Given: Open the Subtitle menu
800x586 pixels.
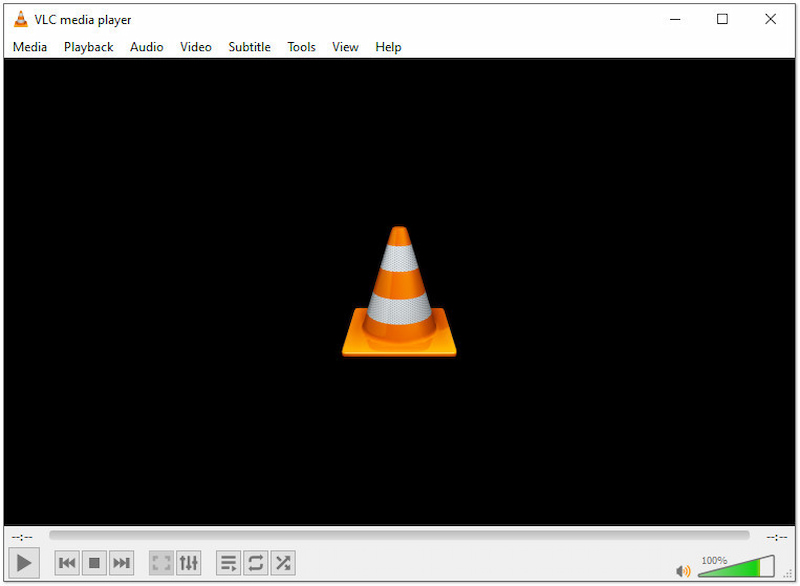Looking at the screenshot, I should coord(249,46).
